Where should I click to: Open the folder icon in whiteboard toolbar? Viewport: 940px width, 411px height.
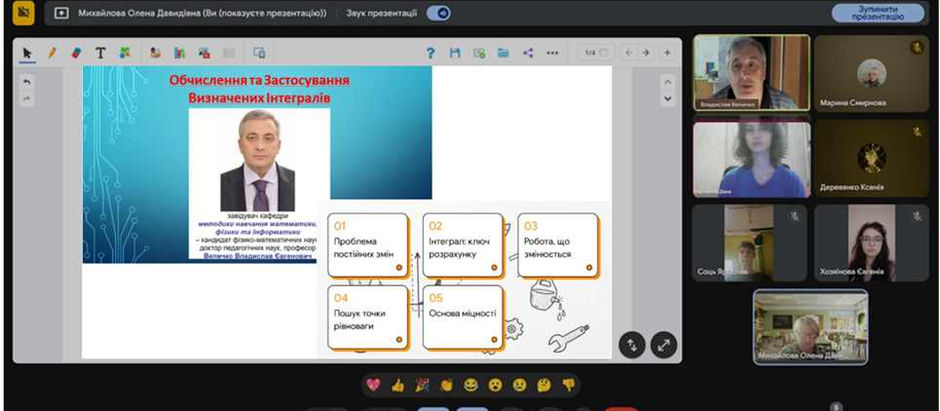504,53
